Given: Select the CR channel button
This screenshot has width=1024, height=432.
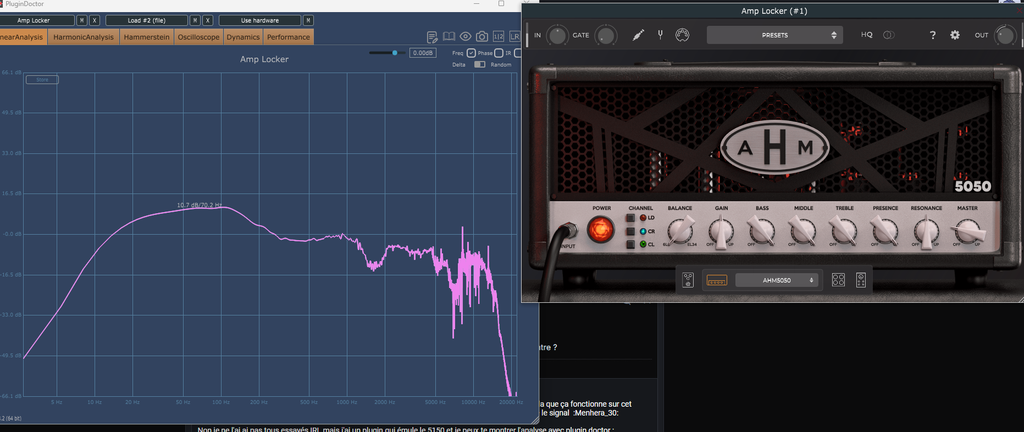Looking at the screenshot, I should coord(631,231).
